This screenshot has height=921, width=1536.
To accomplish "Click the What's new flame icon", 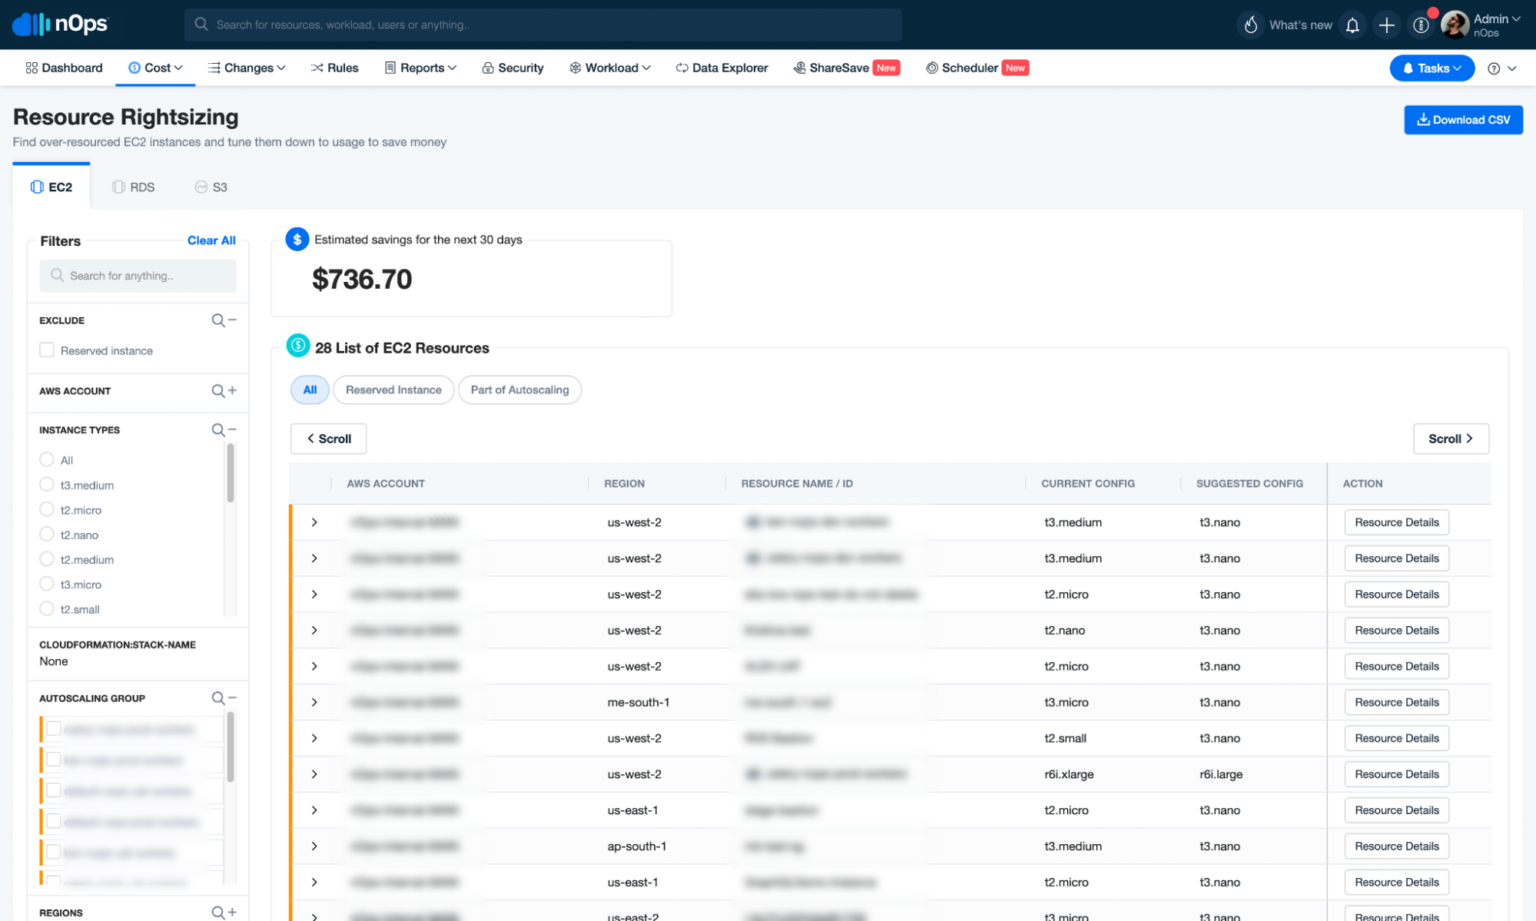I will [1250, 24].
